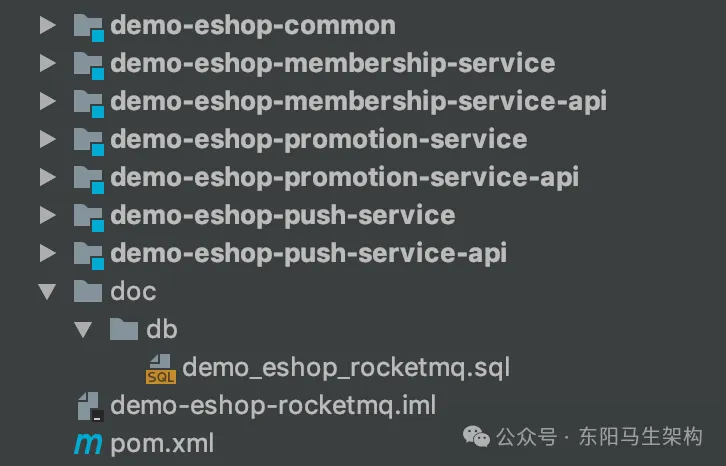Image resolution: width=726 pixels, height=466 pixels.
Task: Click the demo-eshop-membership-service module folder icon
Action: click(89, 64)
